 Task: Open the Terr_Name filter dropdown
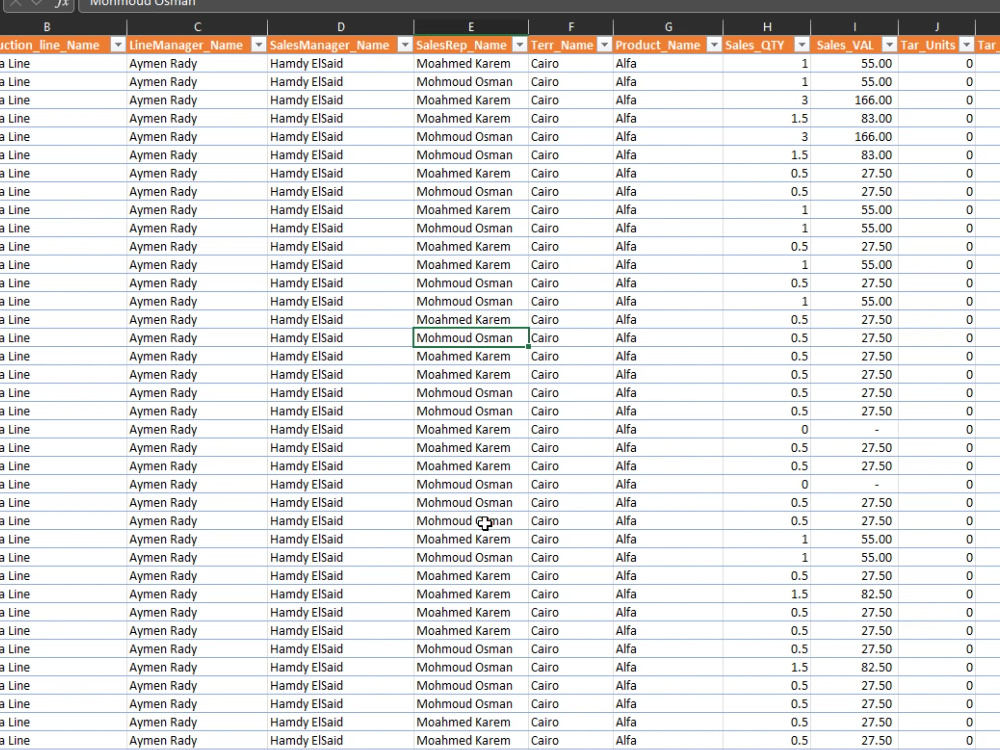click(604, 45)
